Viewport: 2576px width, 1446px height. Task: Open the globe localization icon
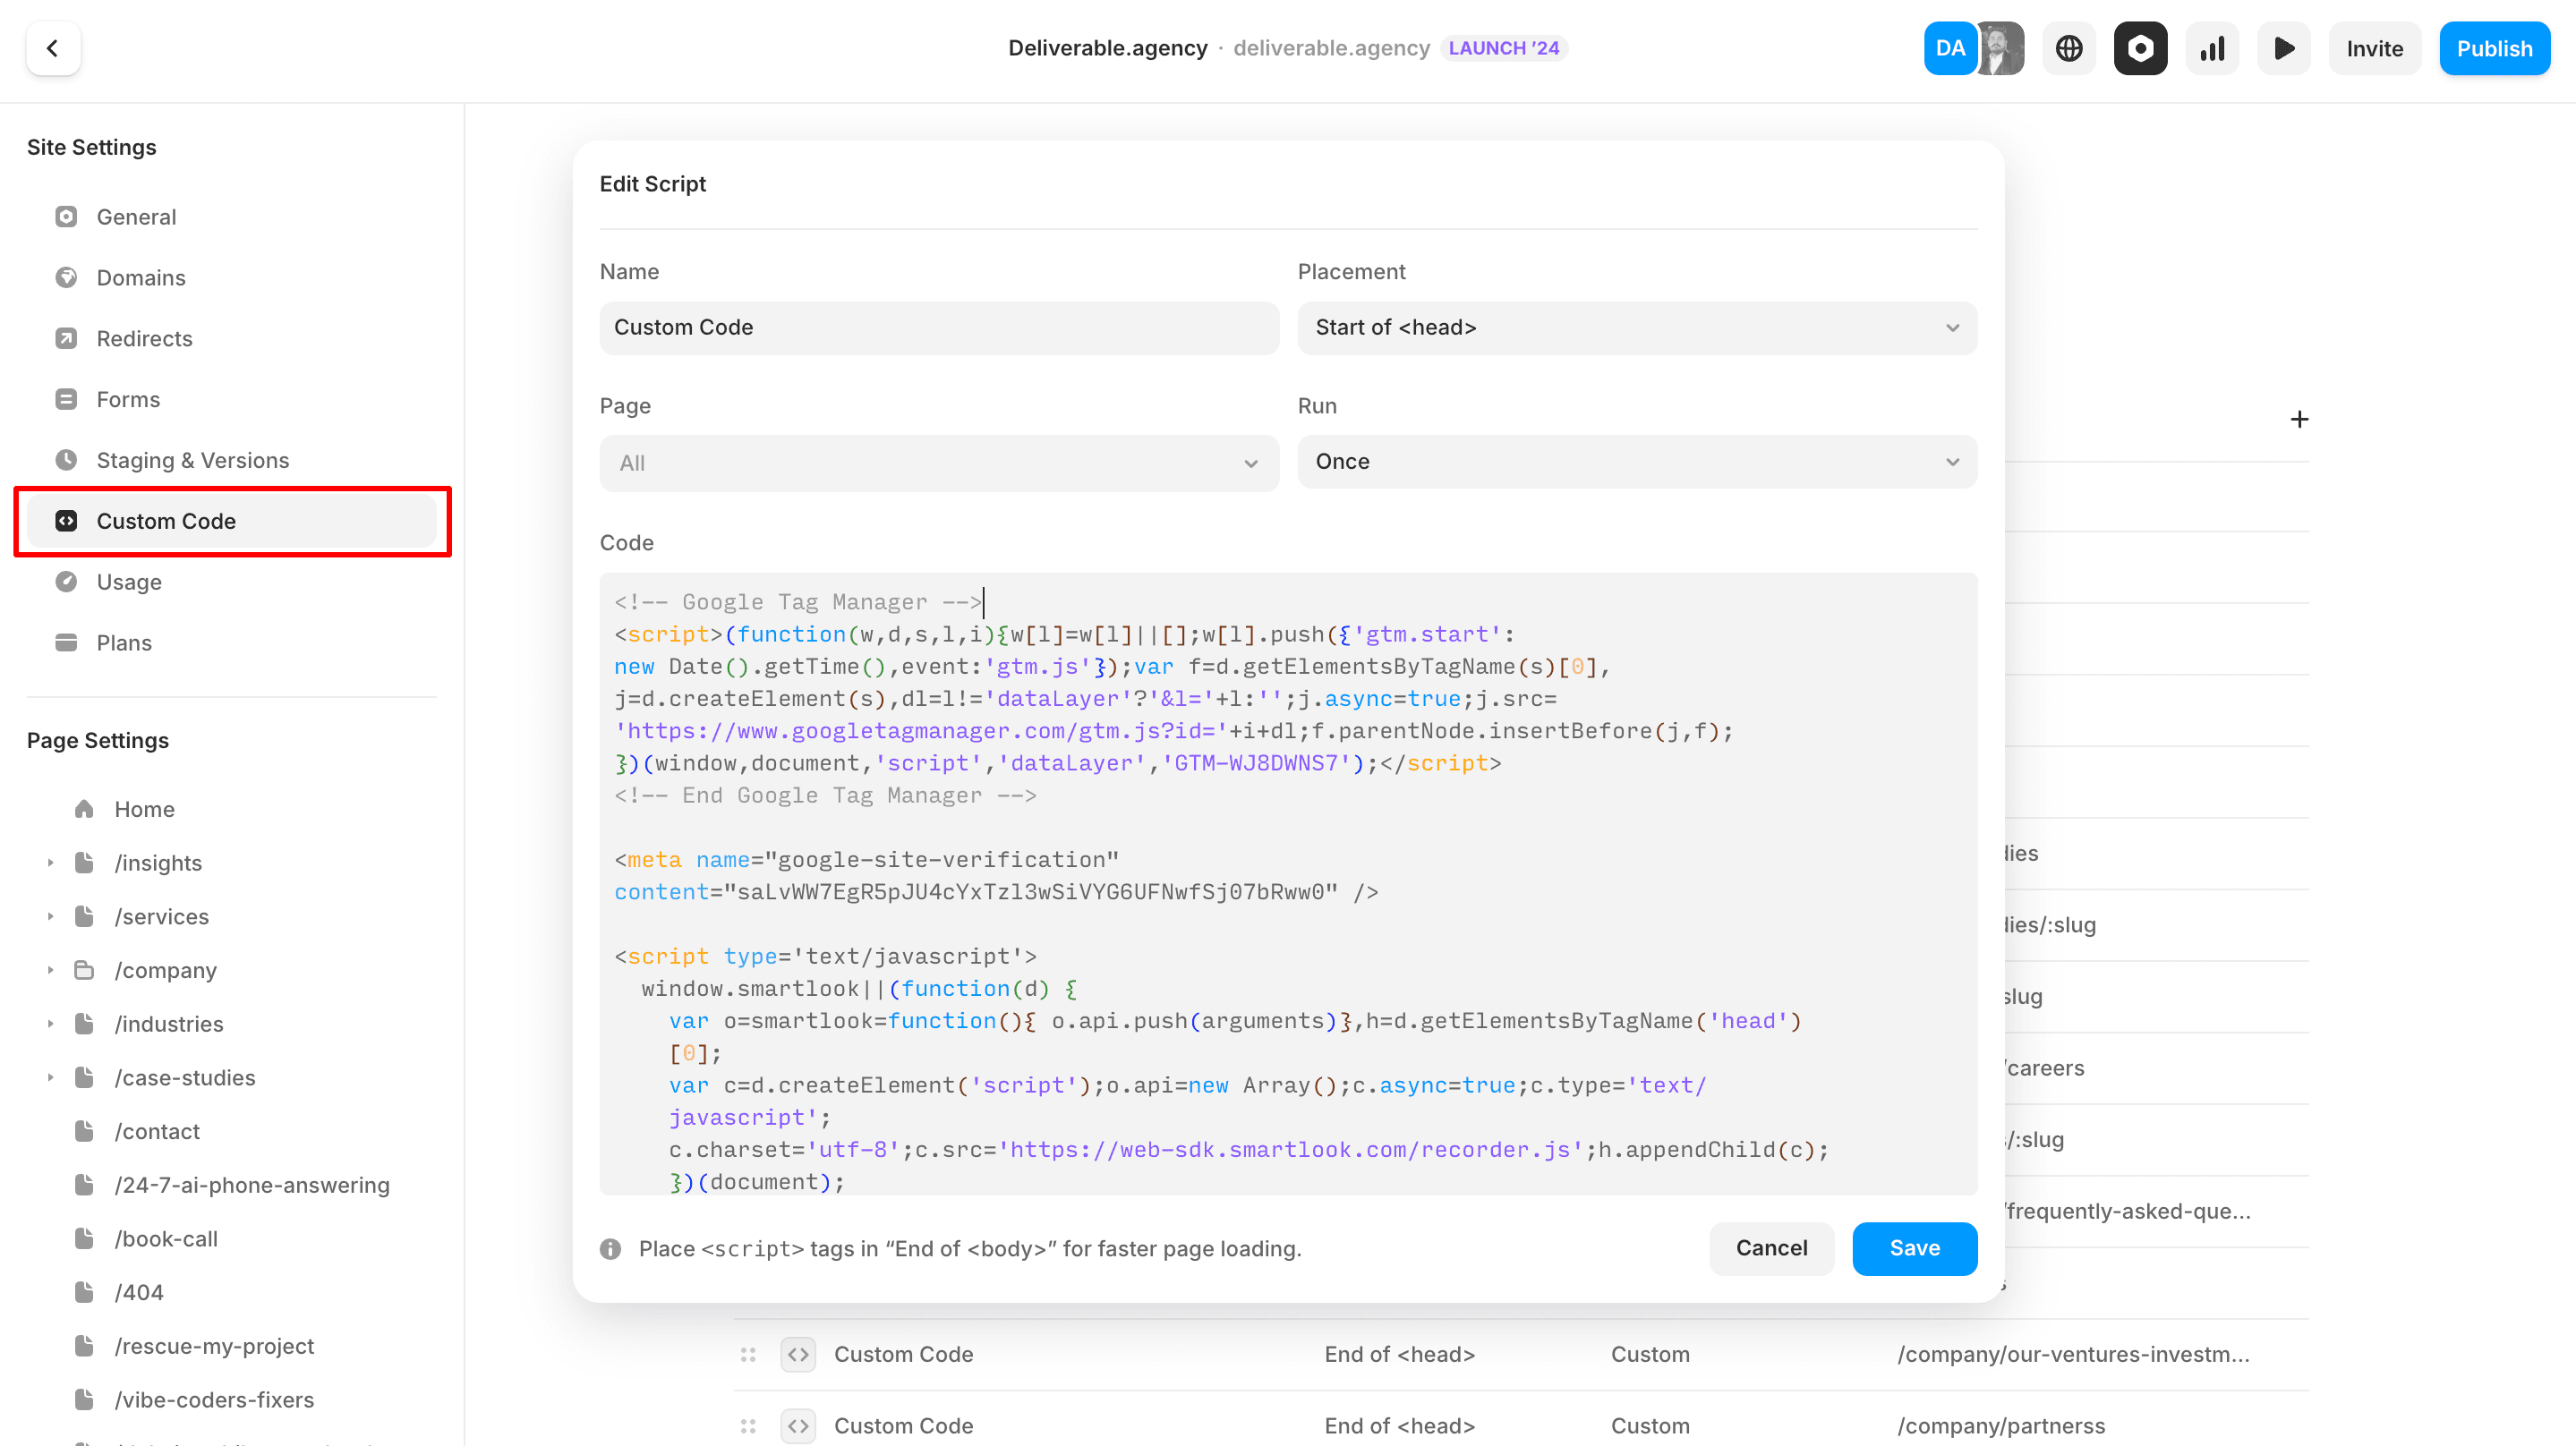[2068, 48]
